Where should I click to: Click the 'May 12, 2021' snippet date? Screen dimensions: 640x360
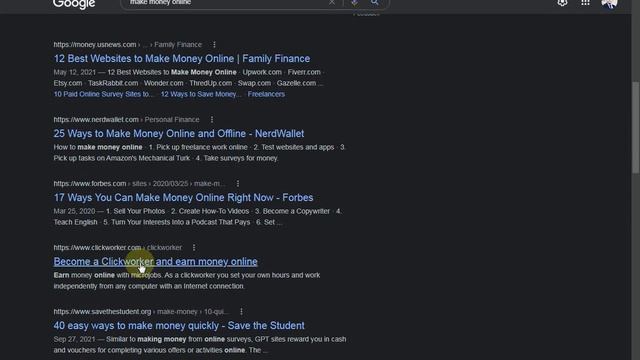pos(74,72)
